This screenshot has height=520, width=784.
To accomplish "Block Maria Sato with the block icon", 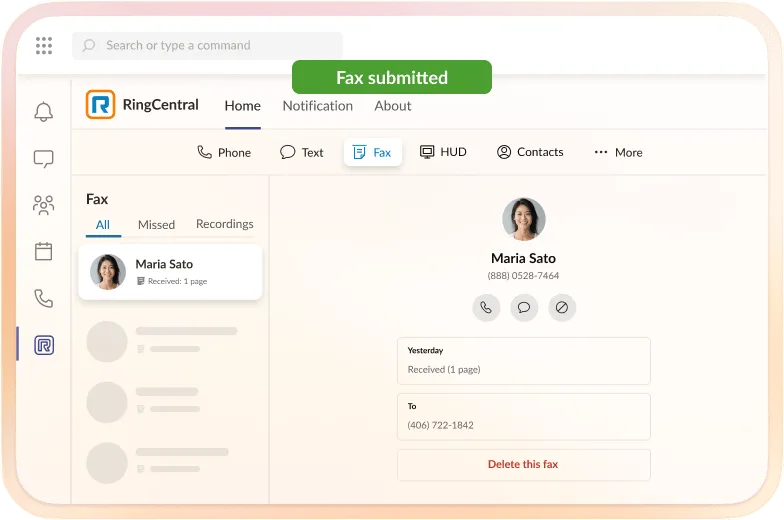I will (562, 307).
